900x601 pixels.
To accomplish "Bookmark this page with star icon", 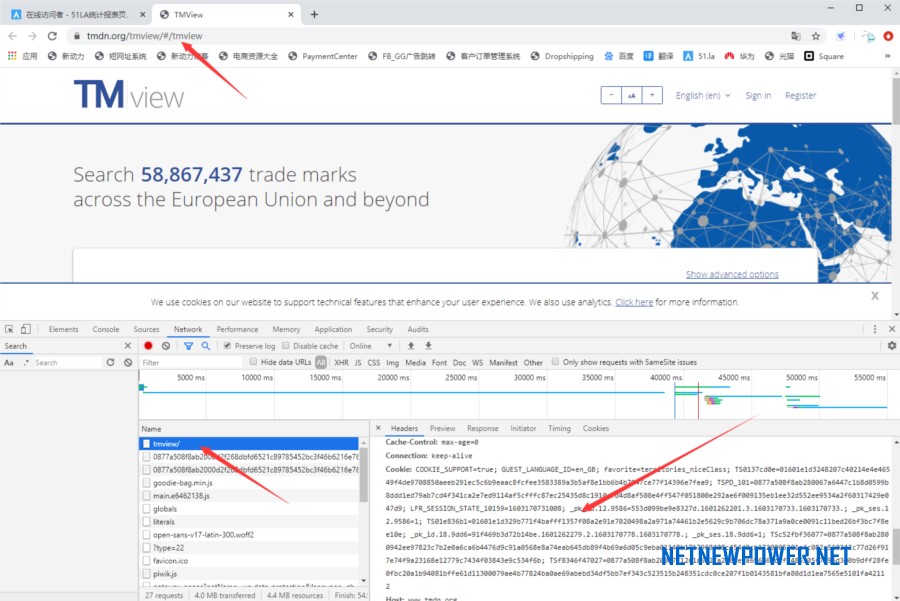I will coord(816,36).
